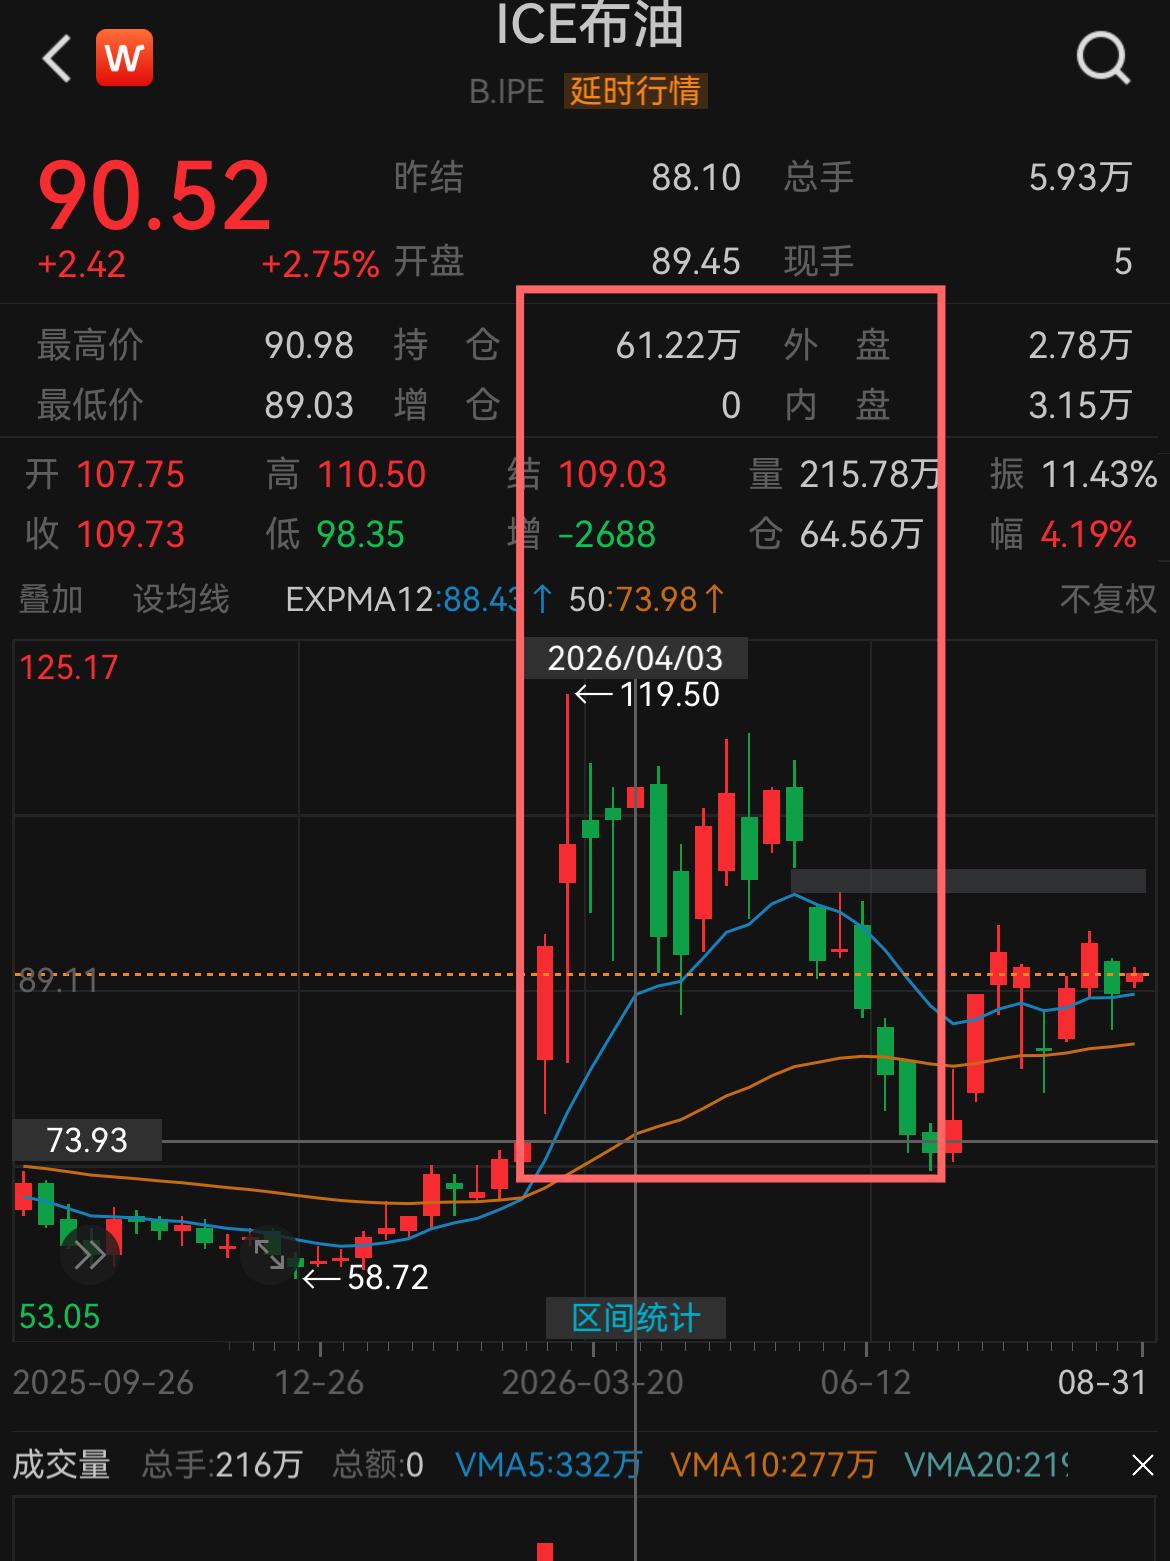The image size is (1170, 1561).
Task: Tap the 总手:216万 volume total
Action: [x=222, y=1465]
